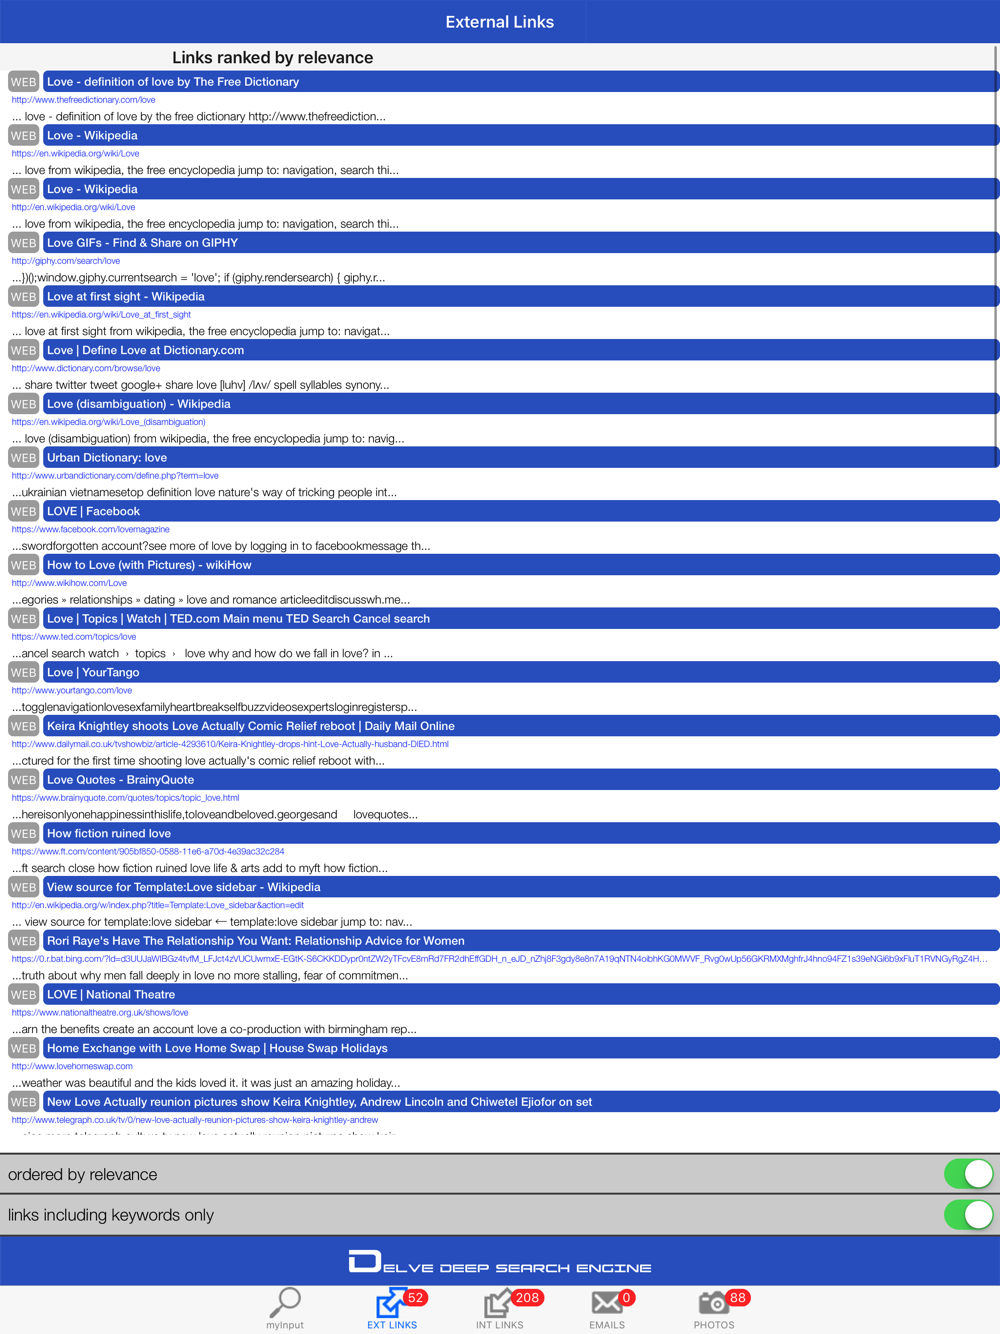Tap the WEB badge beside View source for Template:Love sidebar
Screen dimensions: 1000x1334
click(x=23, y=887)
